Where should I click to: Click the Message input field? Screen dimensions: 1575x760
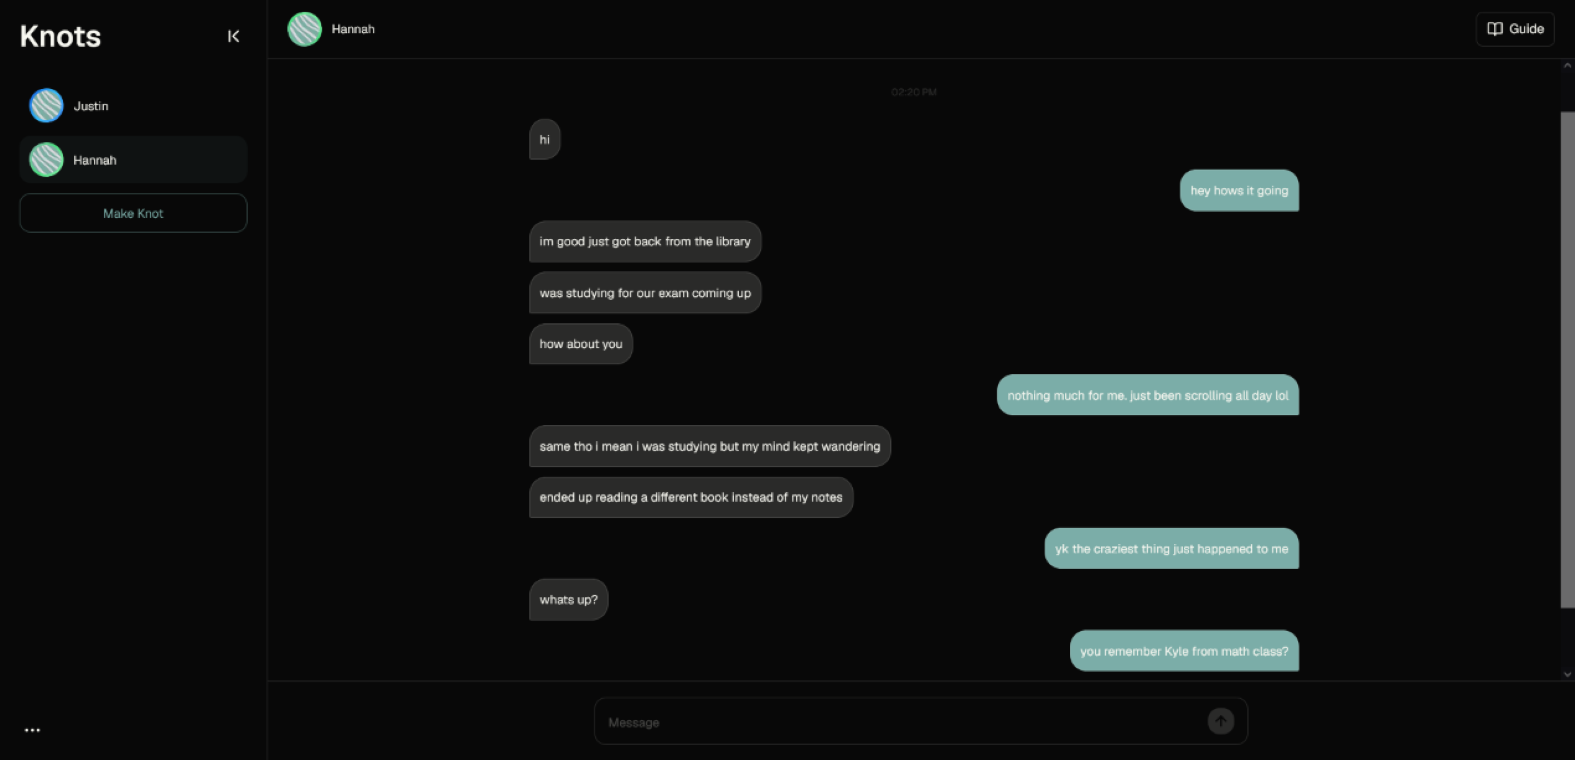(x=920, y=721)
